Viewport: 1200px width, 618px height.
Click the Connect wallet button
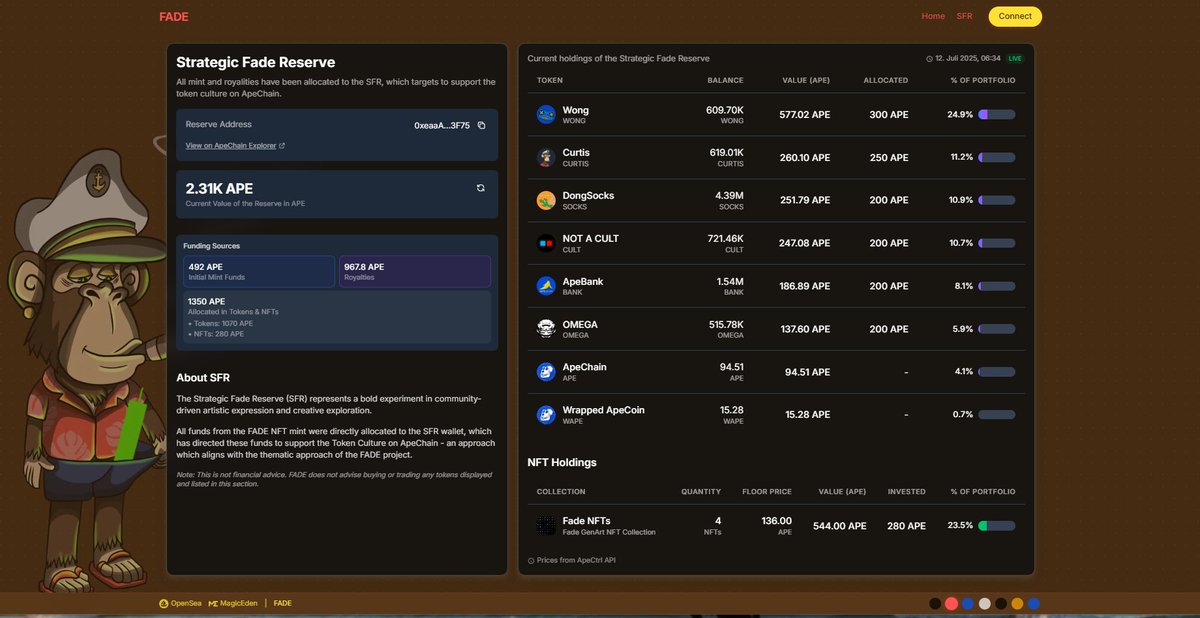[1015, 16]
